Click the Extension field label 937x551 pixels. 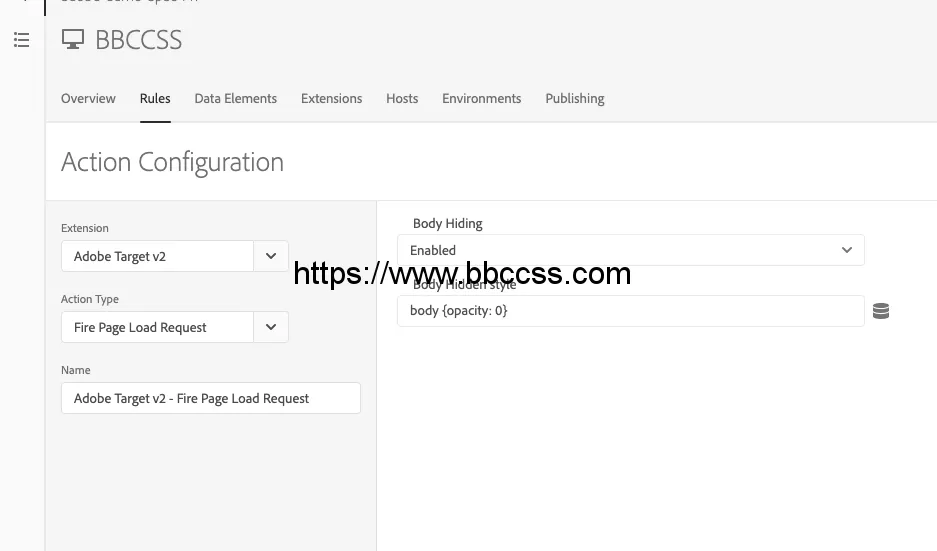click(x=85, y=228)
